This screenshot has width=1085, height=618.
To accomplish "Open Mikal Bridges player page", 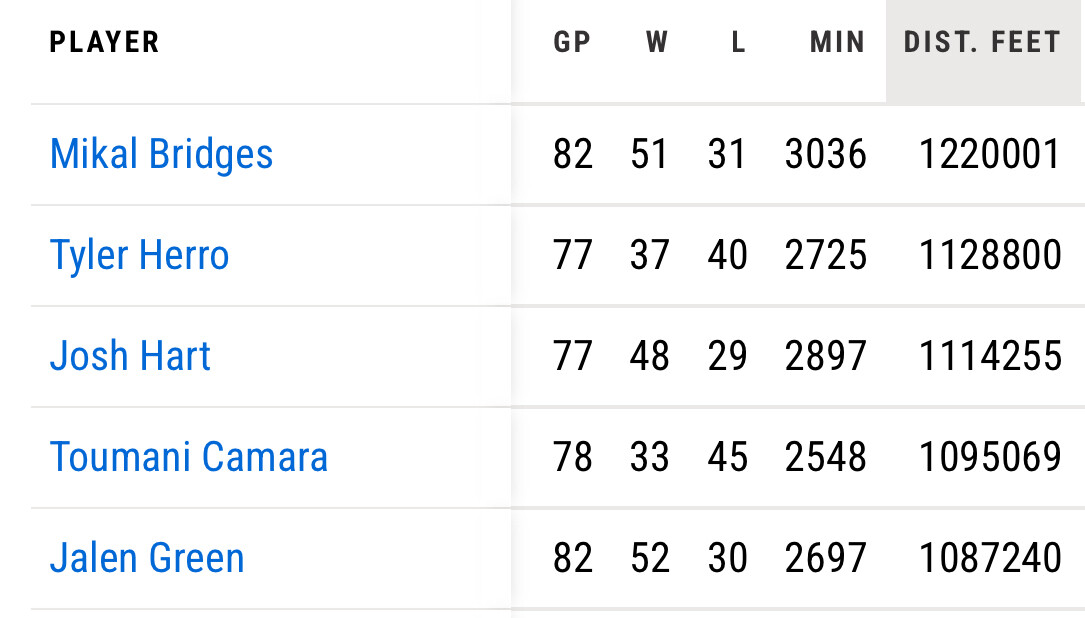I will click(x=161, y=154).
